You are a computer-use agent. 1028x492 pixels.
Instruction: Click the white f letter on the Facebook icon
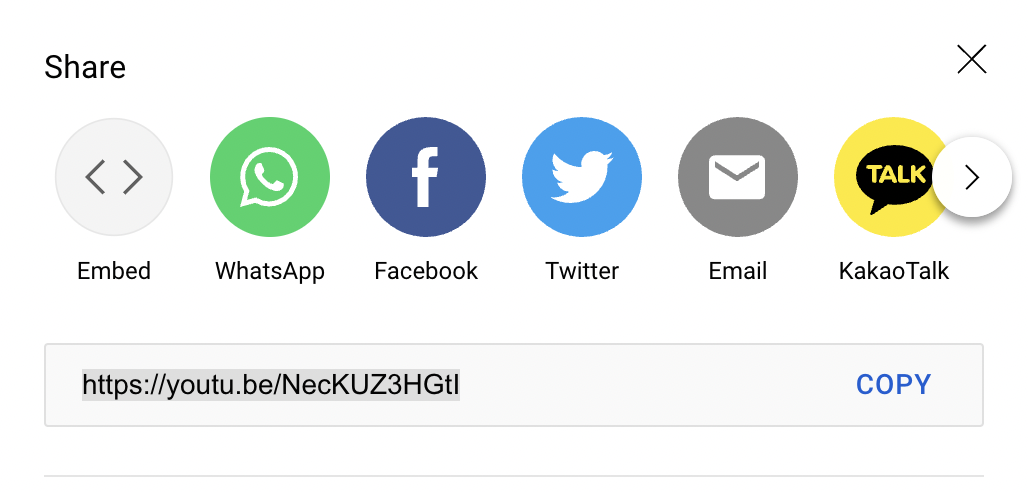pyautogui.click(x=425, y=177)
